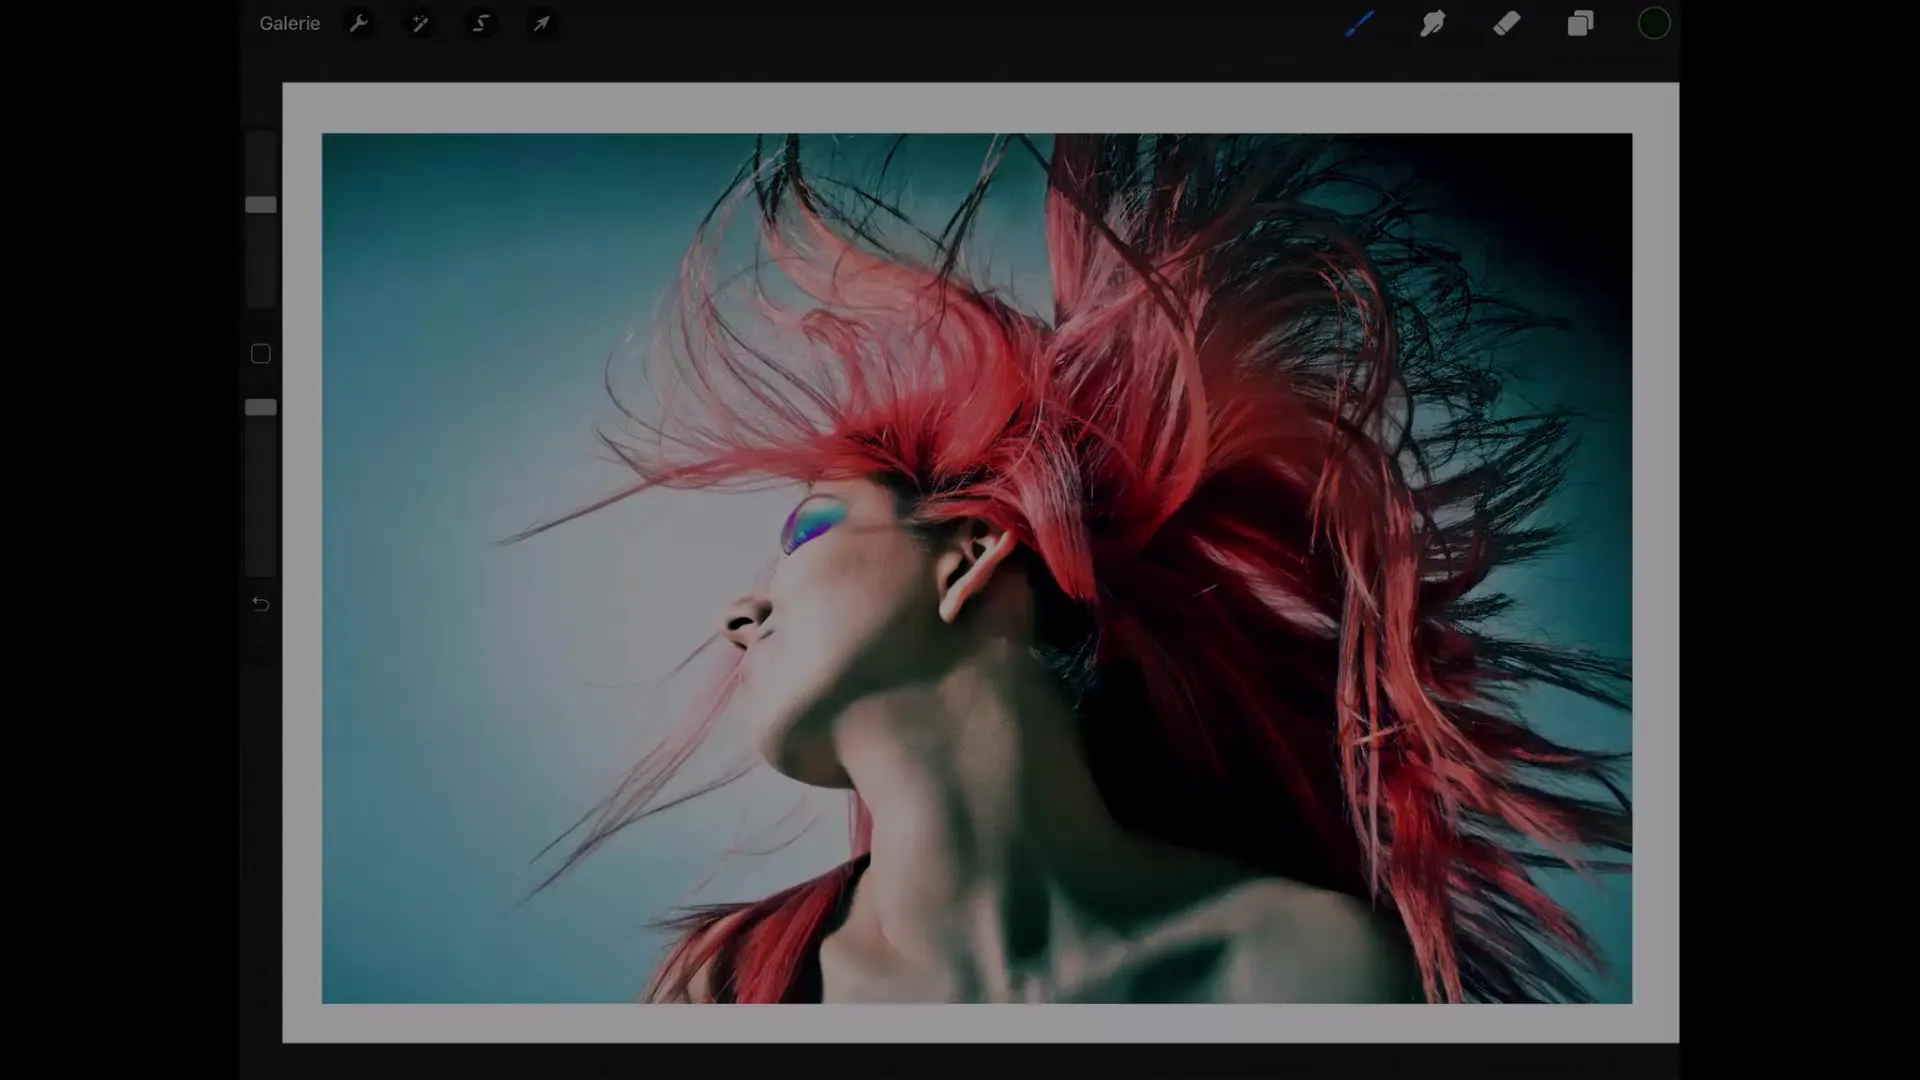Viewport: 1920px width, 1080px height.
Task: Activate the Selection S-ribbon tool
Action: pos(481,23)
